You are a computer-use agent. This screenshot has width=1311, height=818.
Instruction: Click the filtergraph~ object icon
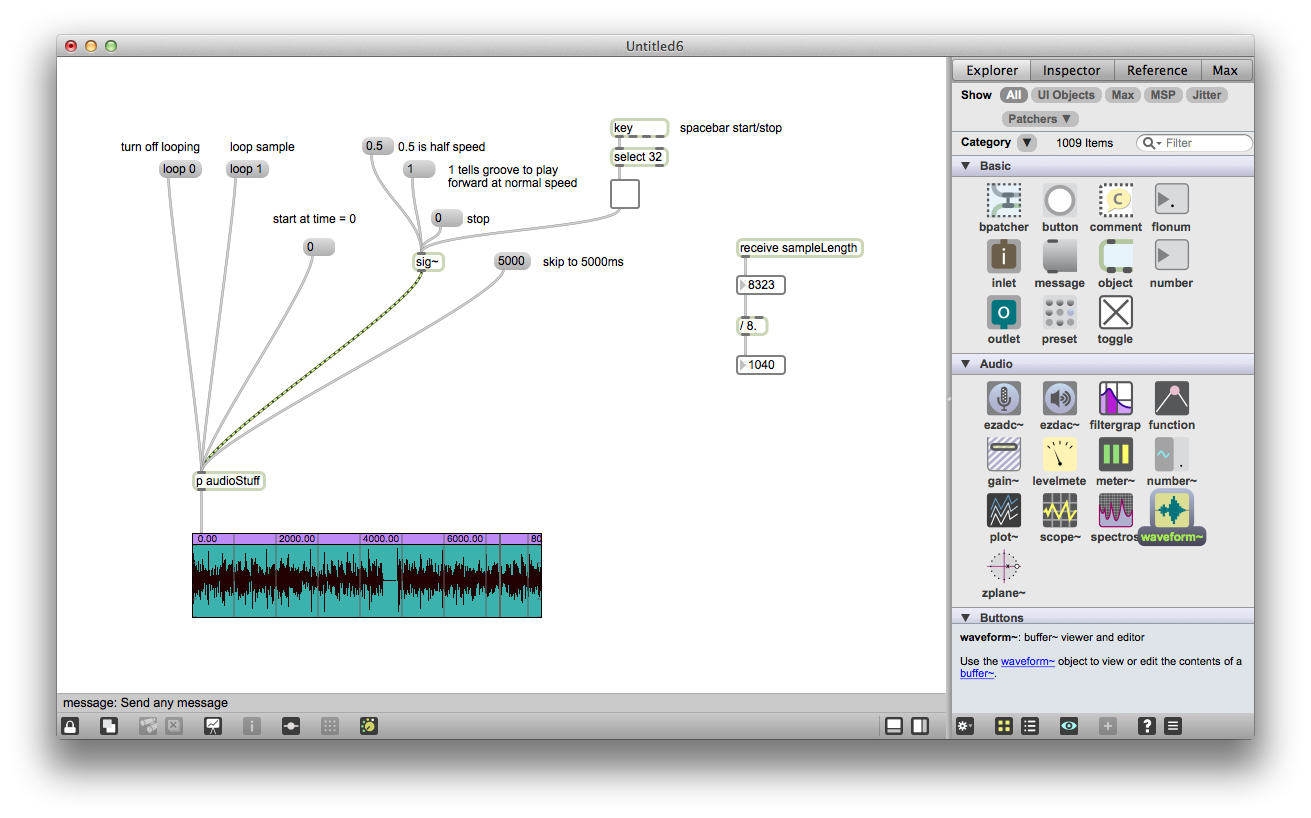(1115, 398)
